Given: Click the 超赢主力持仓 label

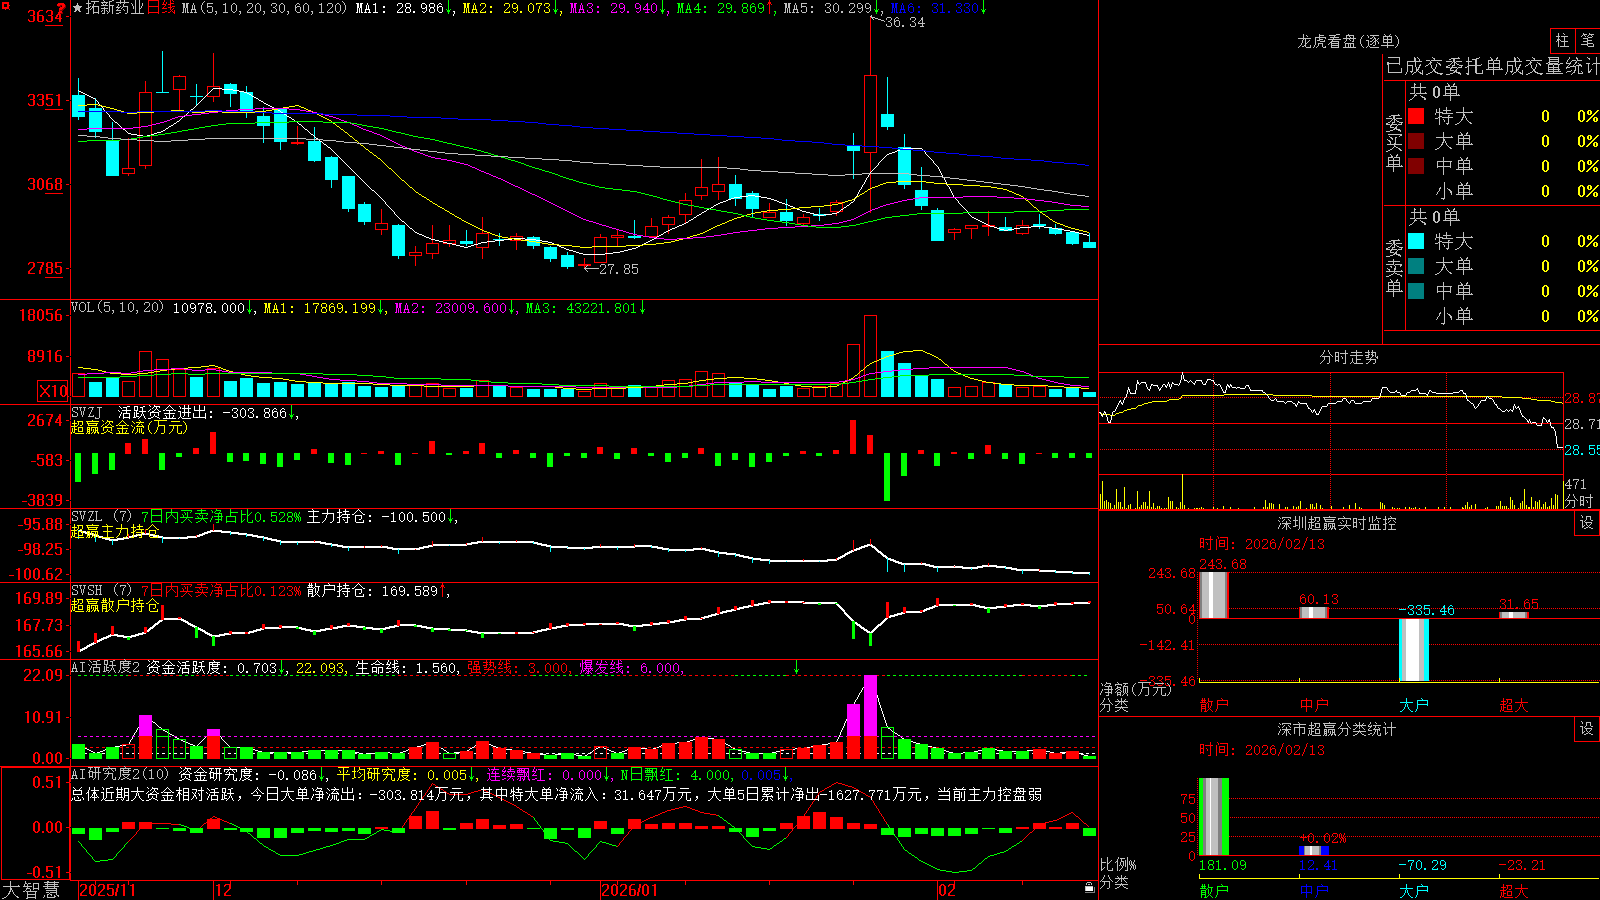Looking at the screenshot, I should [x=115, y=531].
